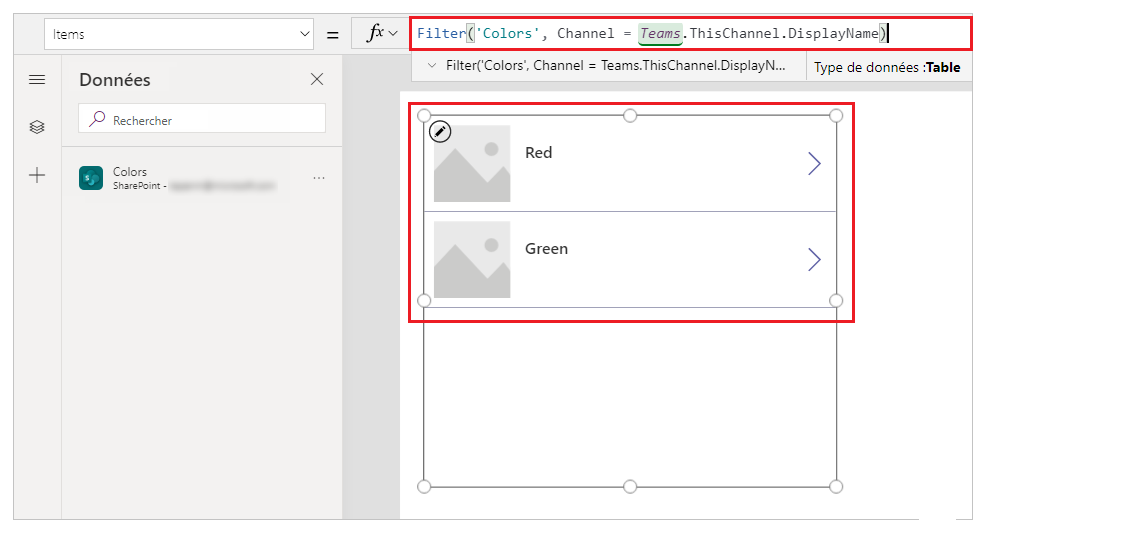The height and width of the screenshot is (533, 1130).
Task: Open the Items property dropdown
Action: pos(179,34)
